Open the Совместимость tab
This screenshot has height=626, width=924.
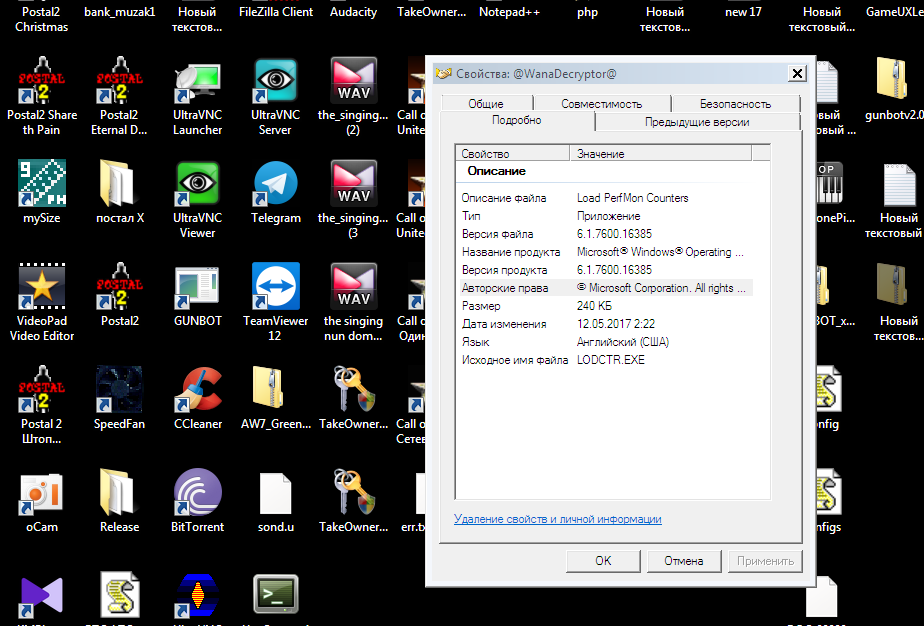[601, 104]
